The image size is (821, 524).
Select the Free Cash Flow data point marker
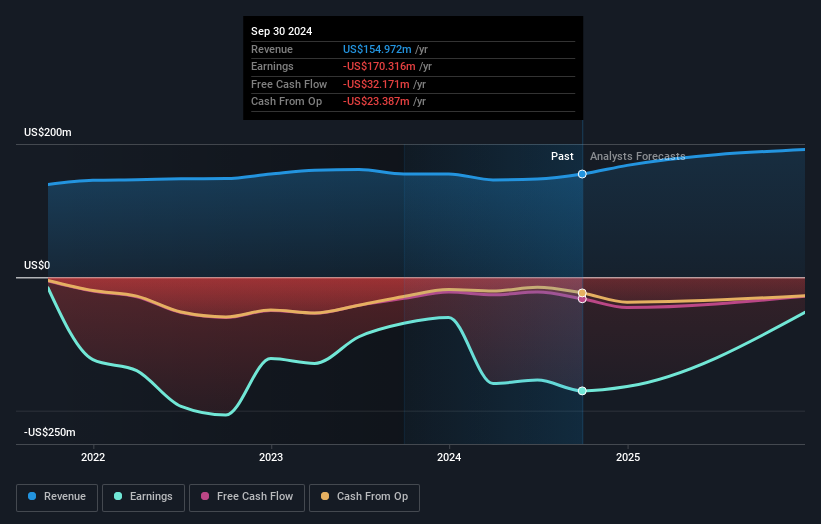[x=582, y=299]
